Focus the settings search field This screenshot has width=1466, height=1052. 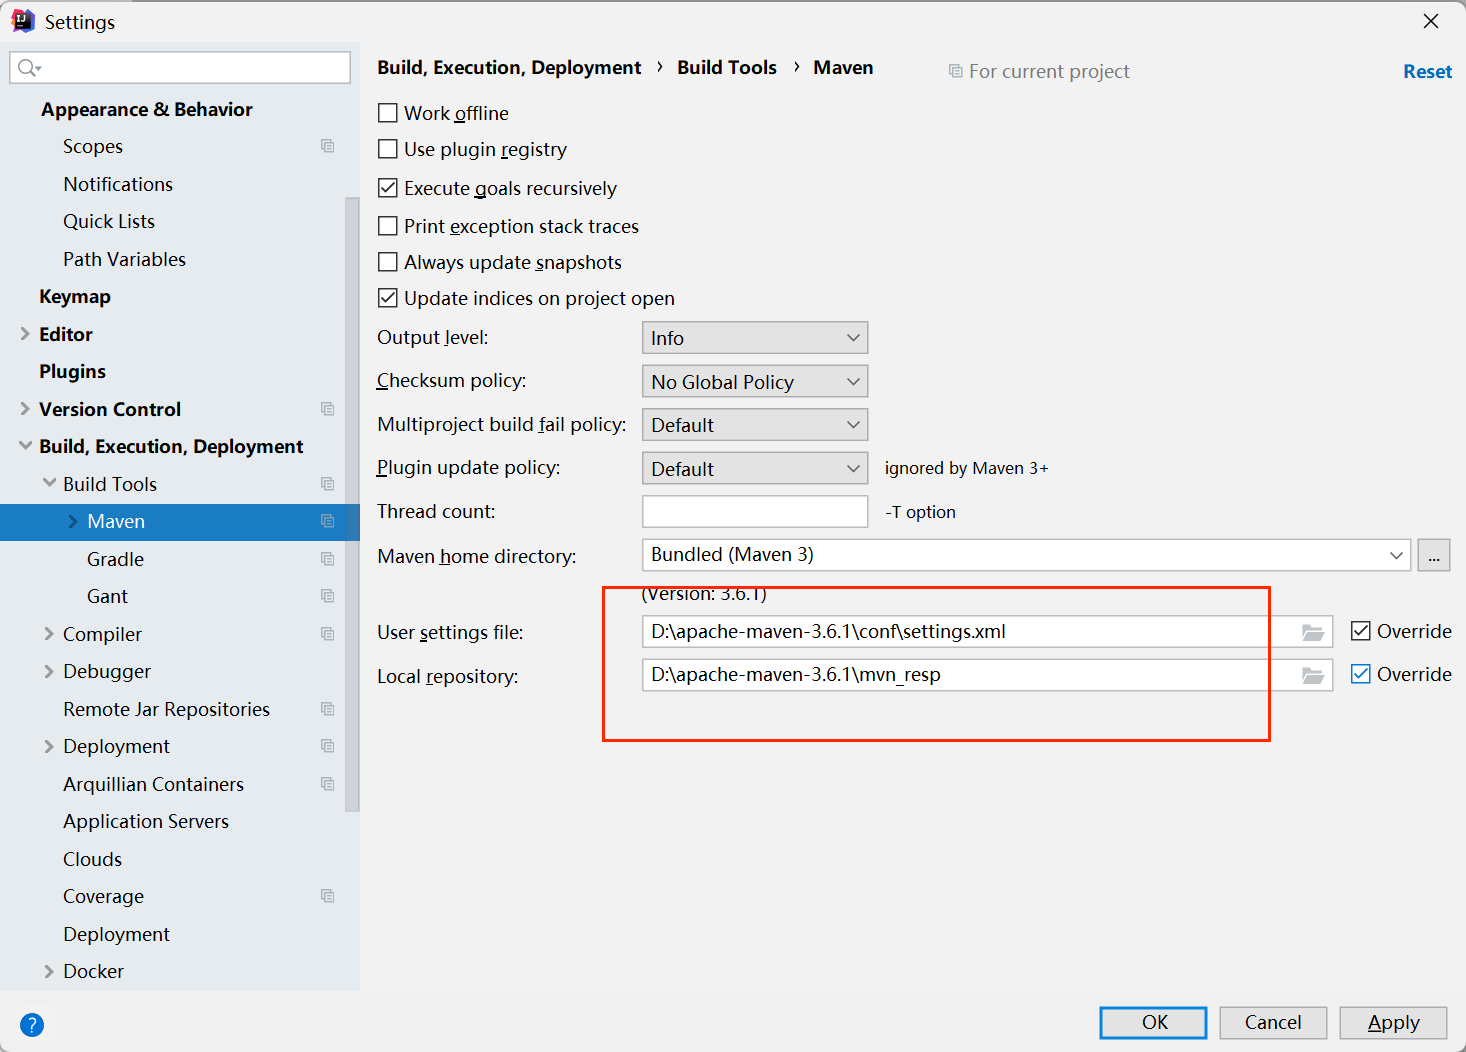pyautogui.click(x=180, y=67)
